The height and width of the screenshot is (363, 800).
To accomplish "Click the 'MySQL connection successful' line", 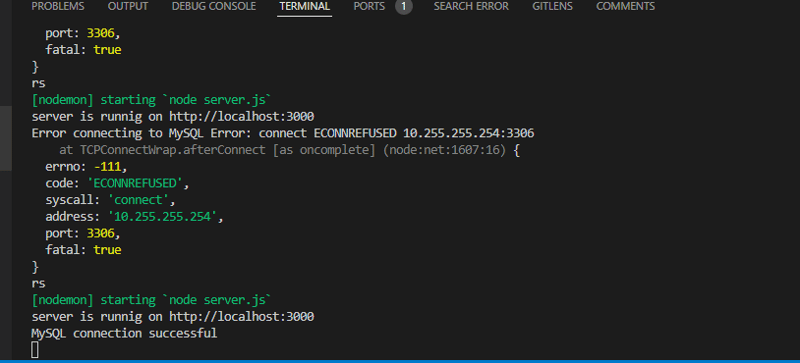I will (124, 333).
